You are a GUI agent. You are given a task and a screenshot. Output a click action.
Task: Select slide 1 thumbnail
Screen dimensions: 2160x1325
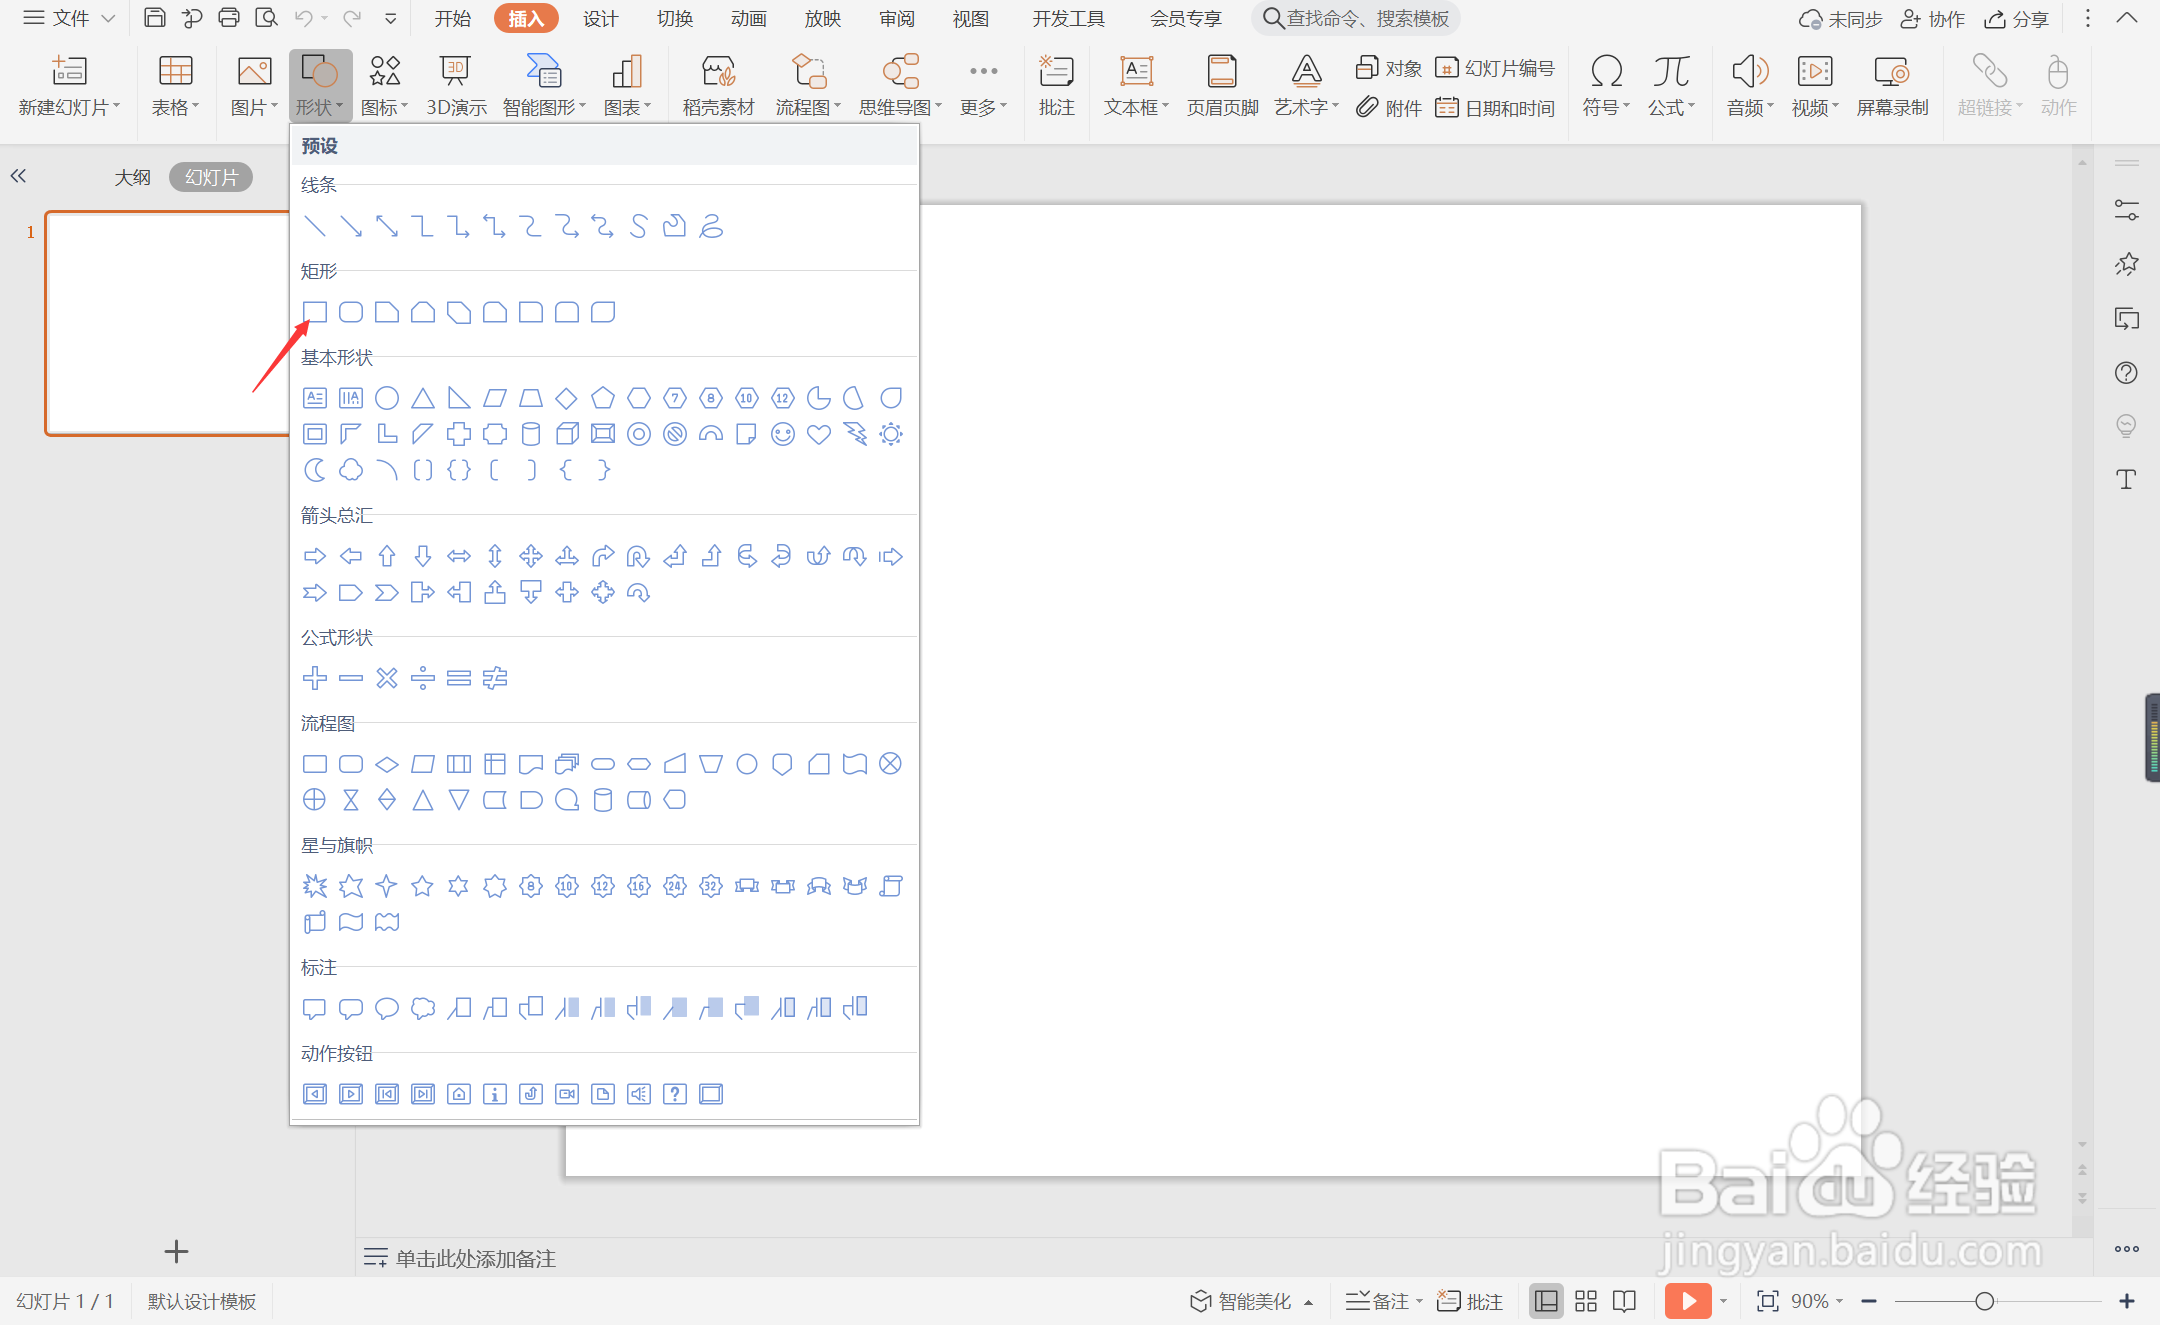167,323
